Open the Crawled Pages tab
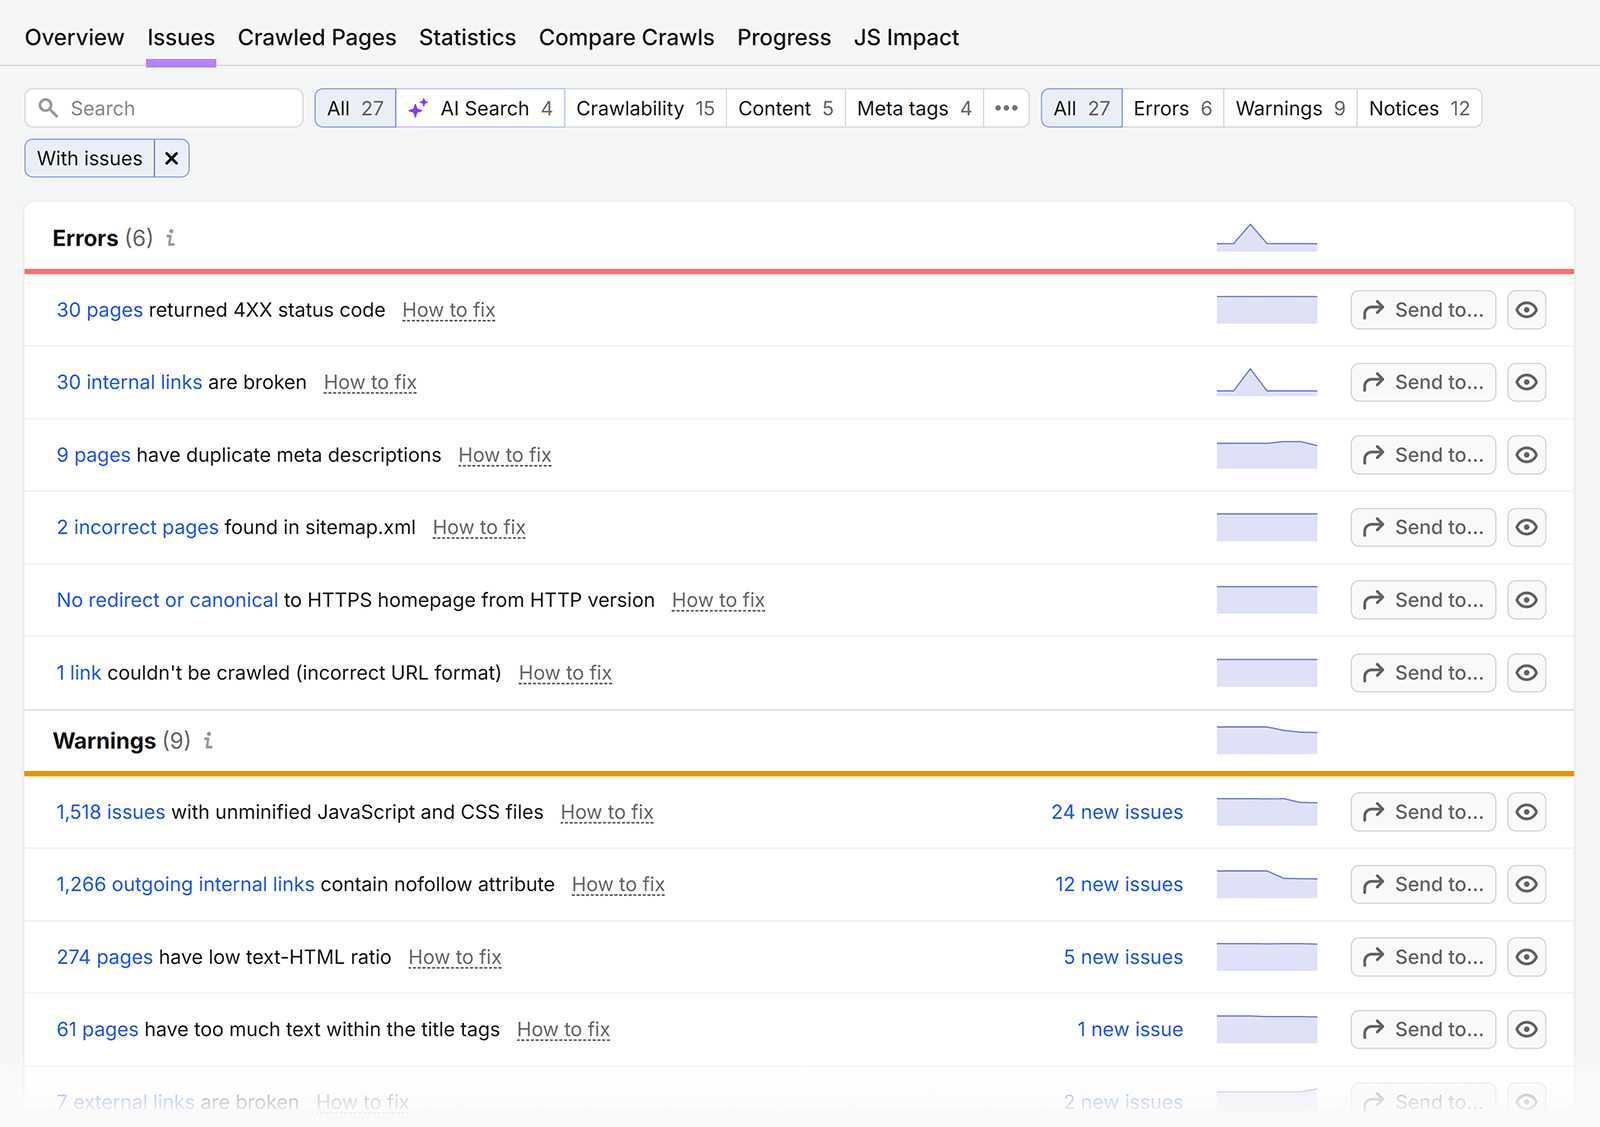The height and width of the screenshot is (1127, 1600). pos(317,38)
